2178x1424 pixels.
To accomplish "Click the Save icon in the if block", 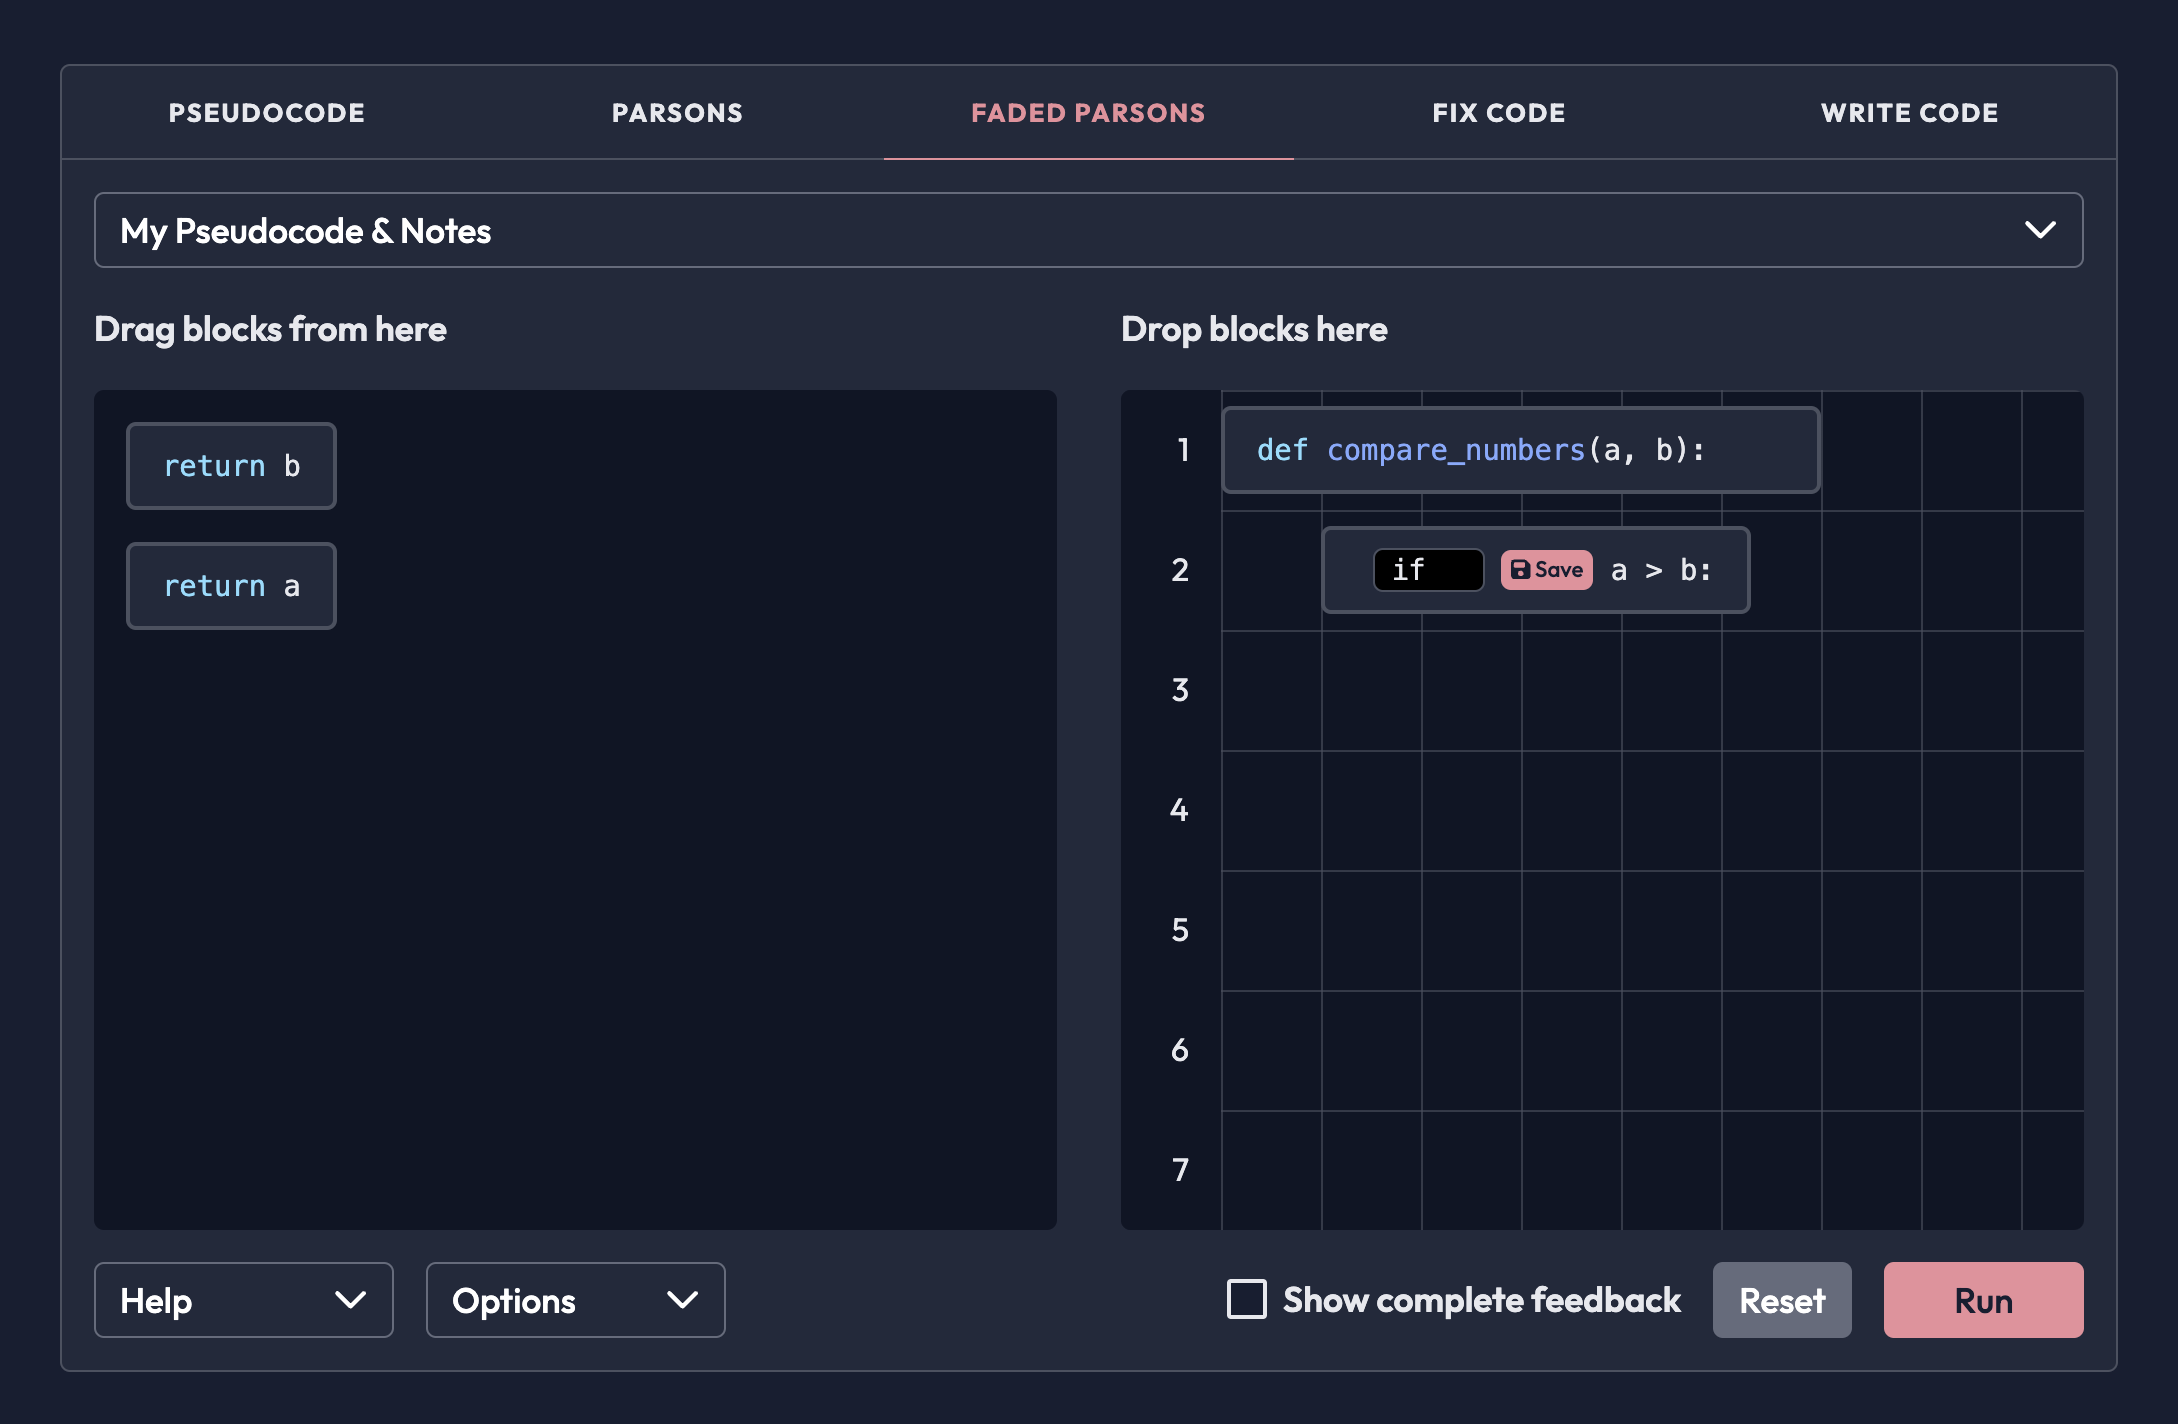I will pos(1520,570).
